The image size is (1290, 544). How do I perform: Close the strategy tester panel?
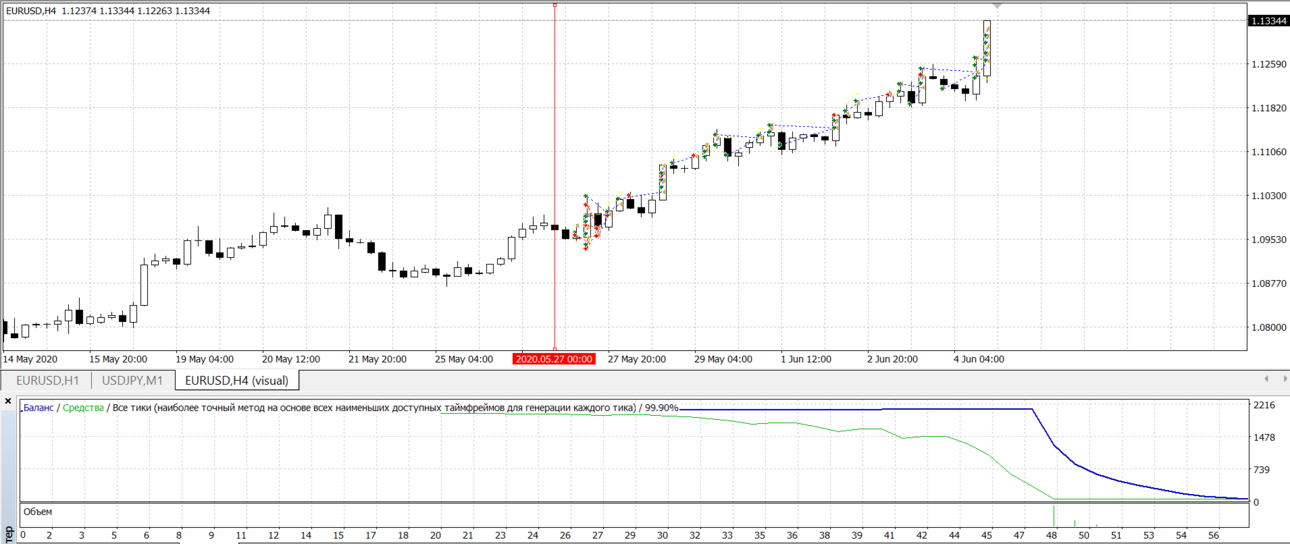point(9,402)
